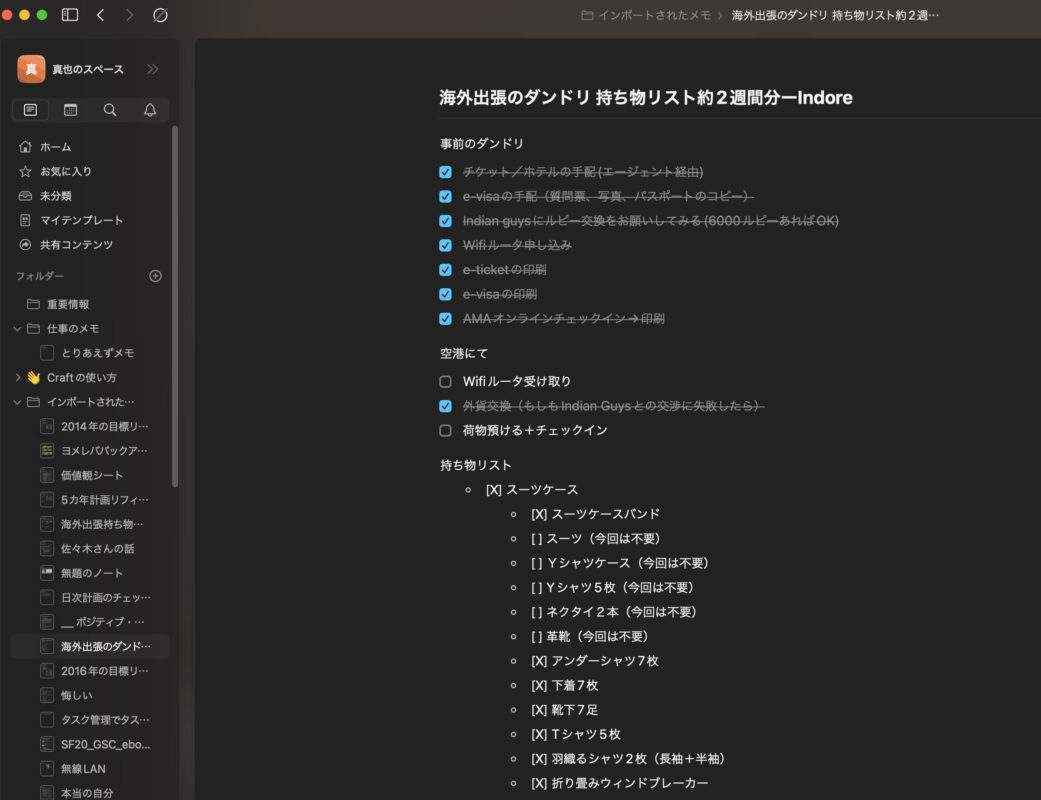Click the sidebar vertical scrollbar
The image size is (1041, 800).
click(x=176, y=300)
